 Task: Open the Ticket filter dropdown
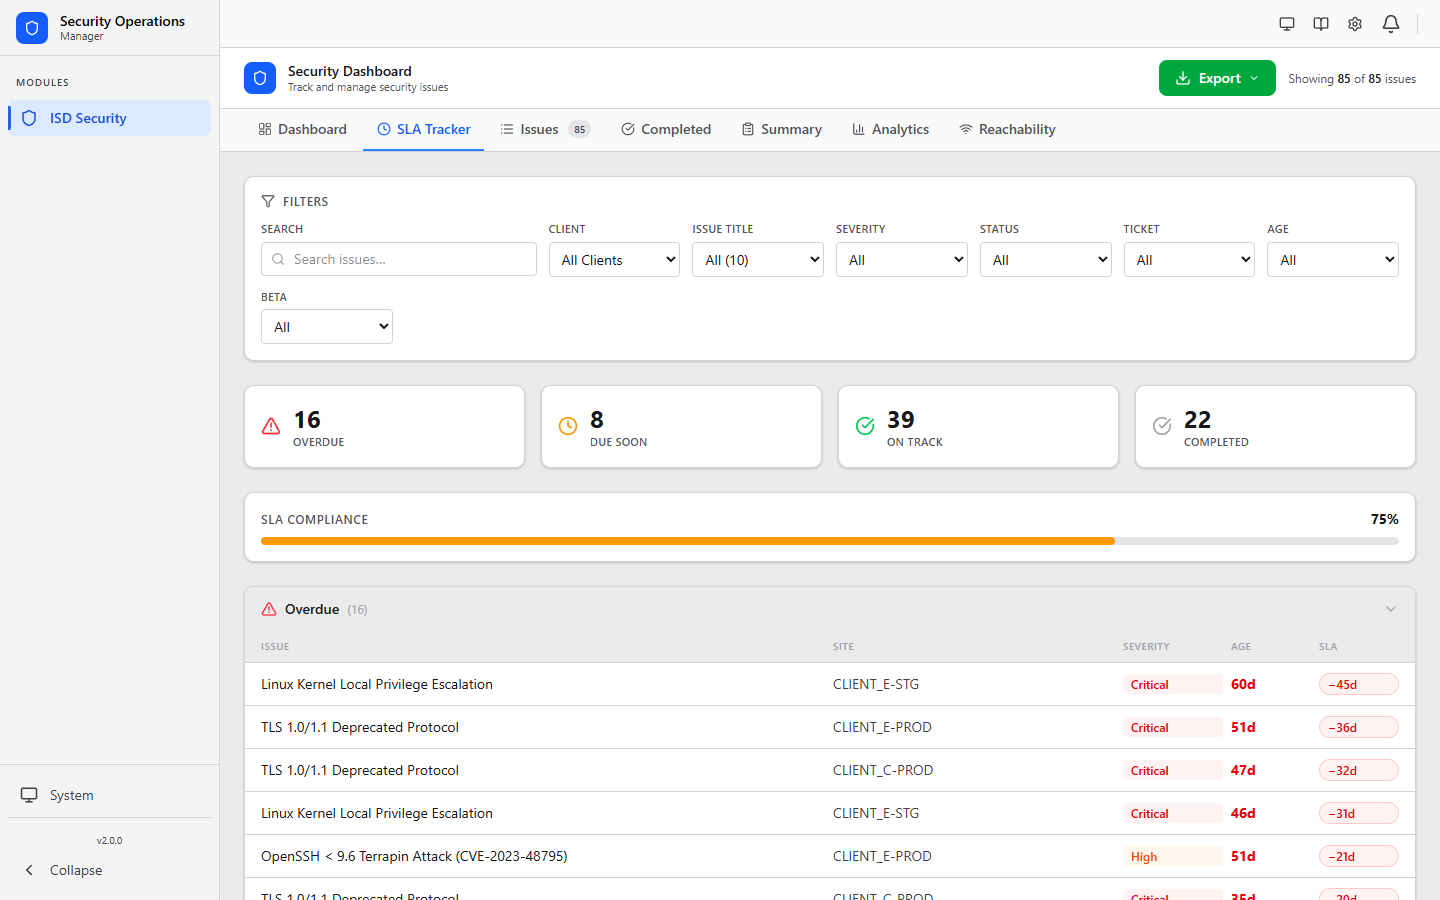1189,260
